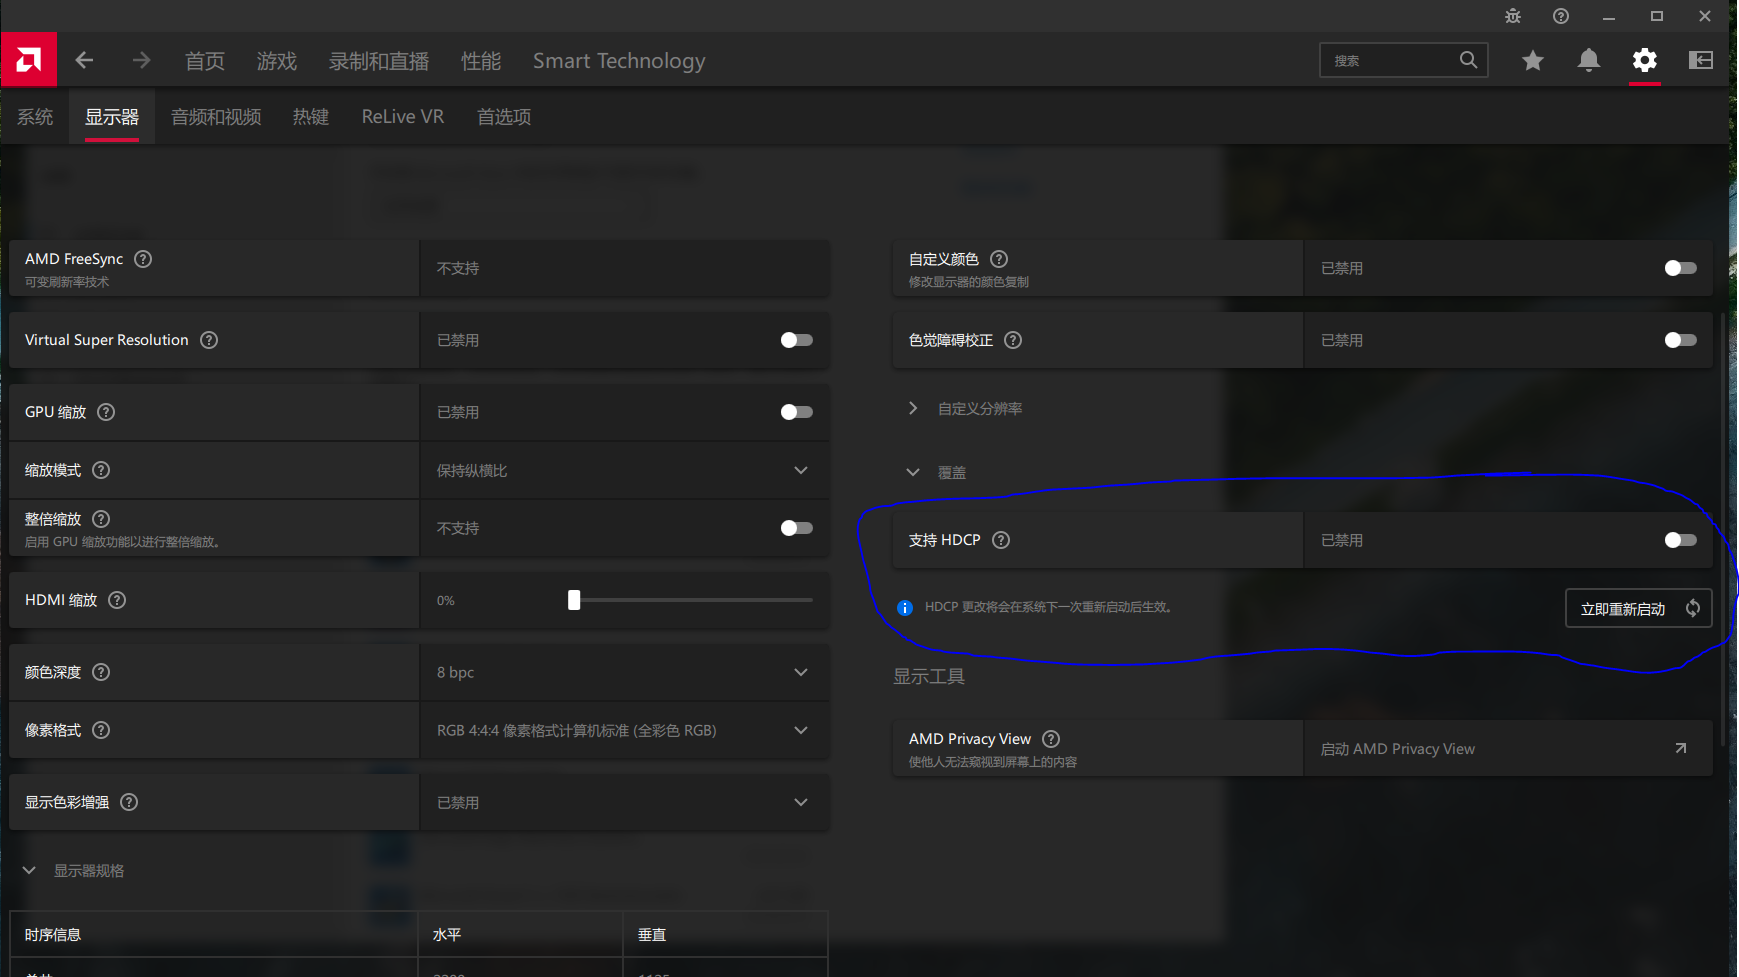Image resolution: width=1739 pixels, height=977 pixels.
Task: Switch to 音频和视频 settings tab
Action: point(216,117)
